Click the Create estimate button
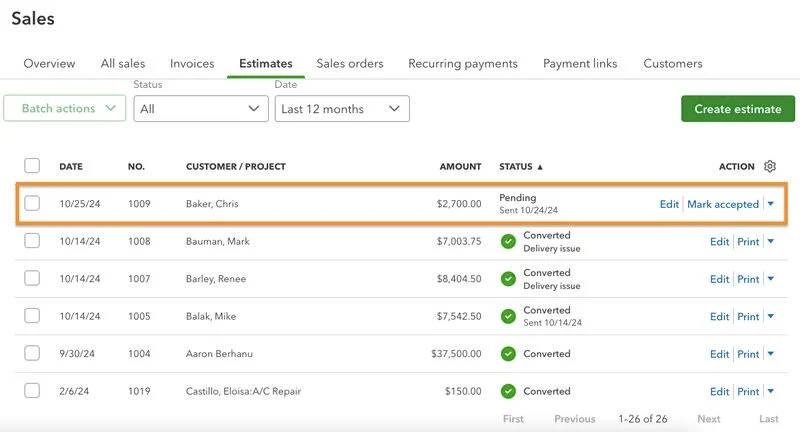Image resolution: width=800 pixels, height=432 pixels. click(738, 109)
